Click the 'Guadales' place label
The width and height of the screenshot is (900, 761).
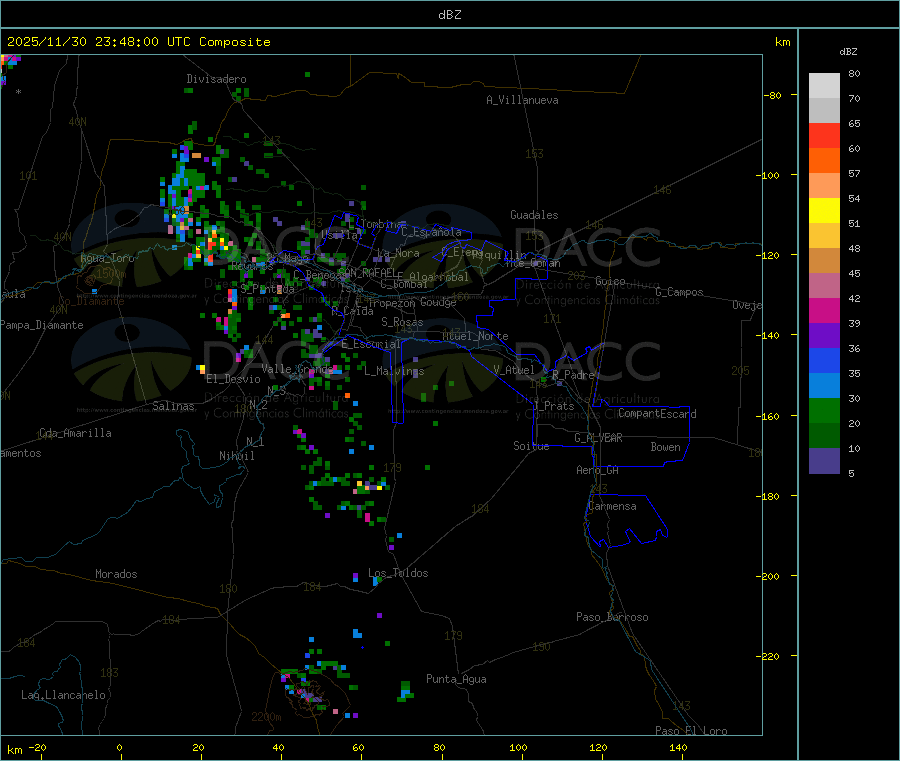(534, 215)
